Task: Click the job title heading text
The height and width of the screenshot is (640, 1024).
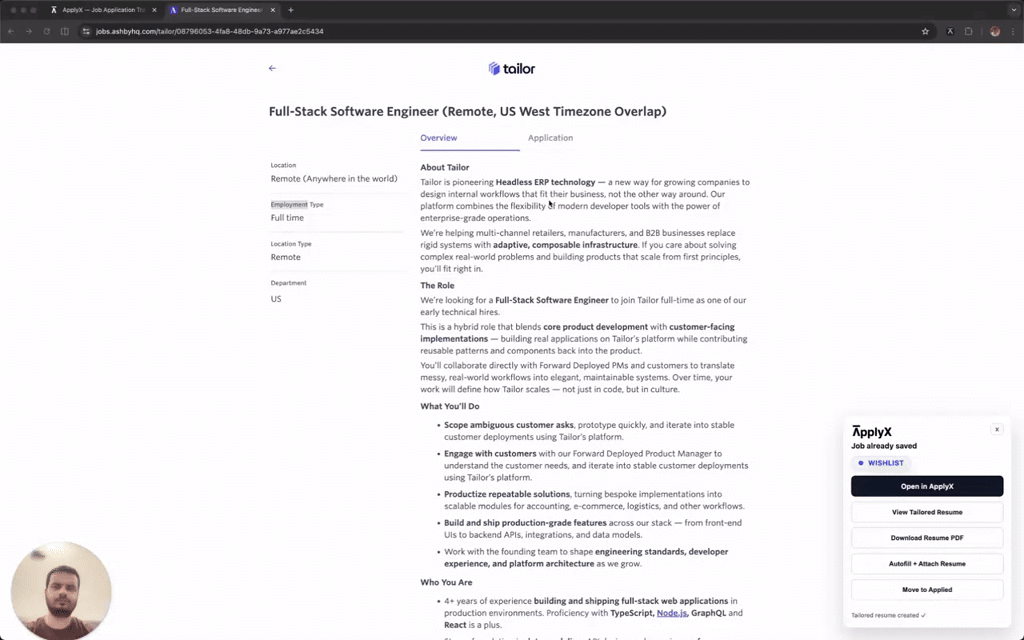Action: click(x=468, y=111)
